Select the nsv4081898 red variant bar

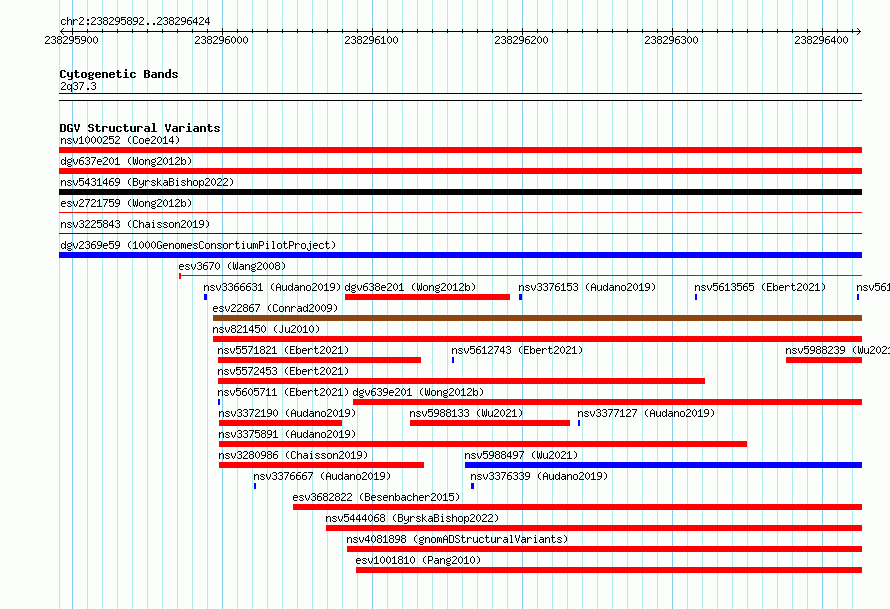point(604,549)
